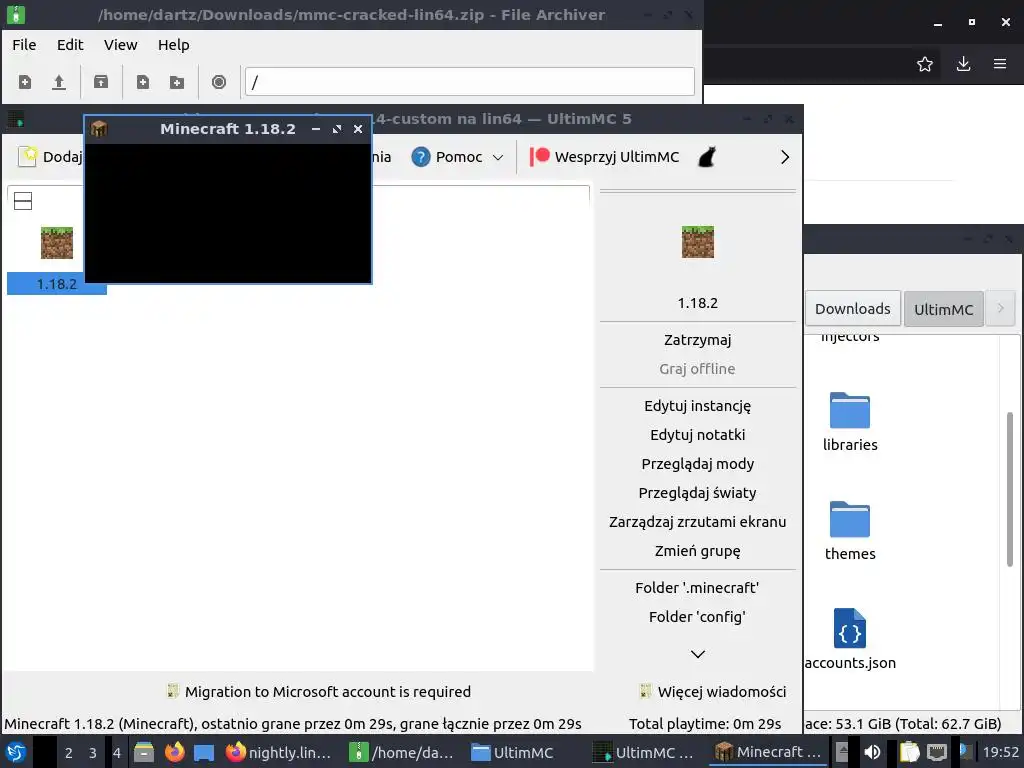Viewport: 1024px width, 768px height.
Task: Click the Zatrzymaj button
Action: click(697, 340)
